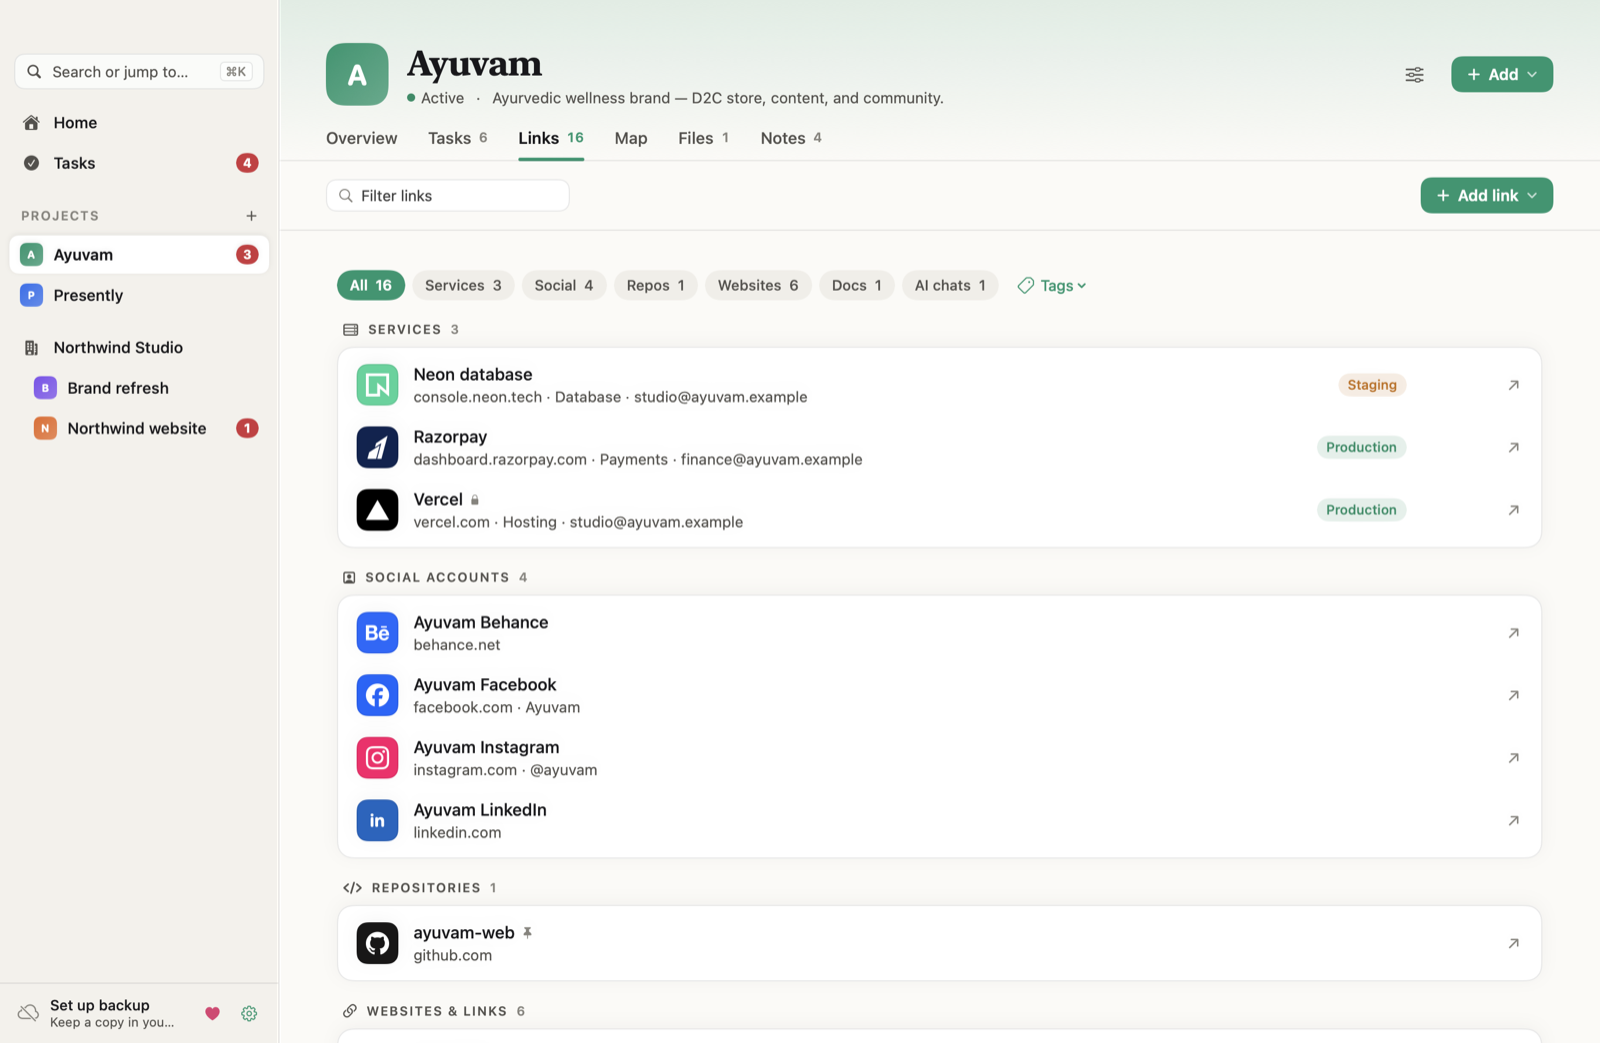Collapse the Repositories section header
This screenshot has height=1043, width=1600.
(x=420, y=888)
